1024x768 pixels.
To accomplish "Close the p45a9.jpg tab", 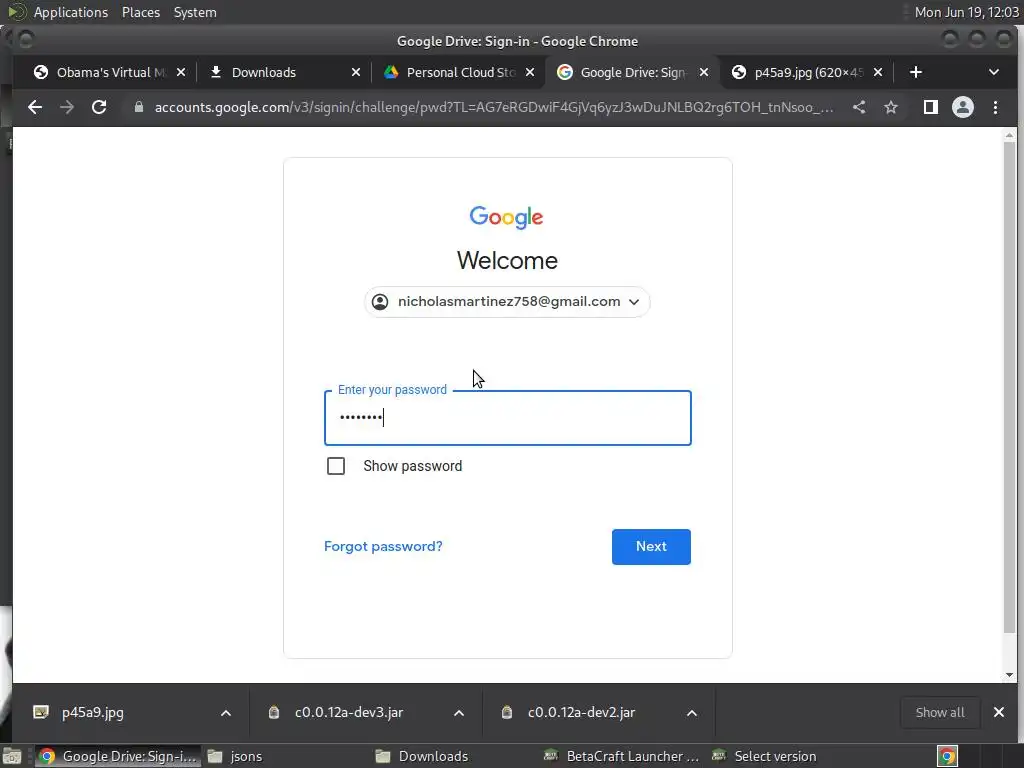I will point(878,72).
